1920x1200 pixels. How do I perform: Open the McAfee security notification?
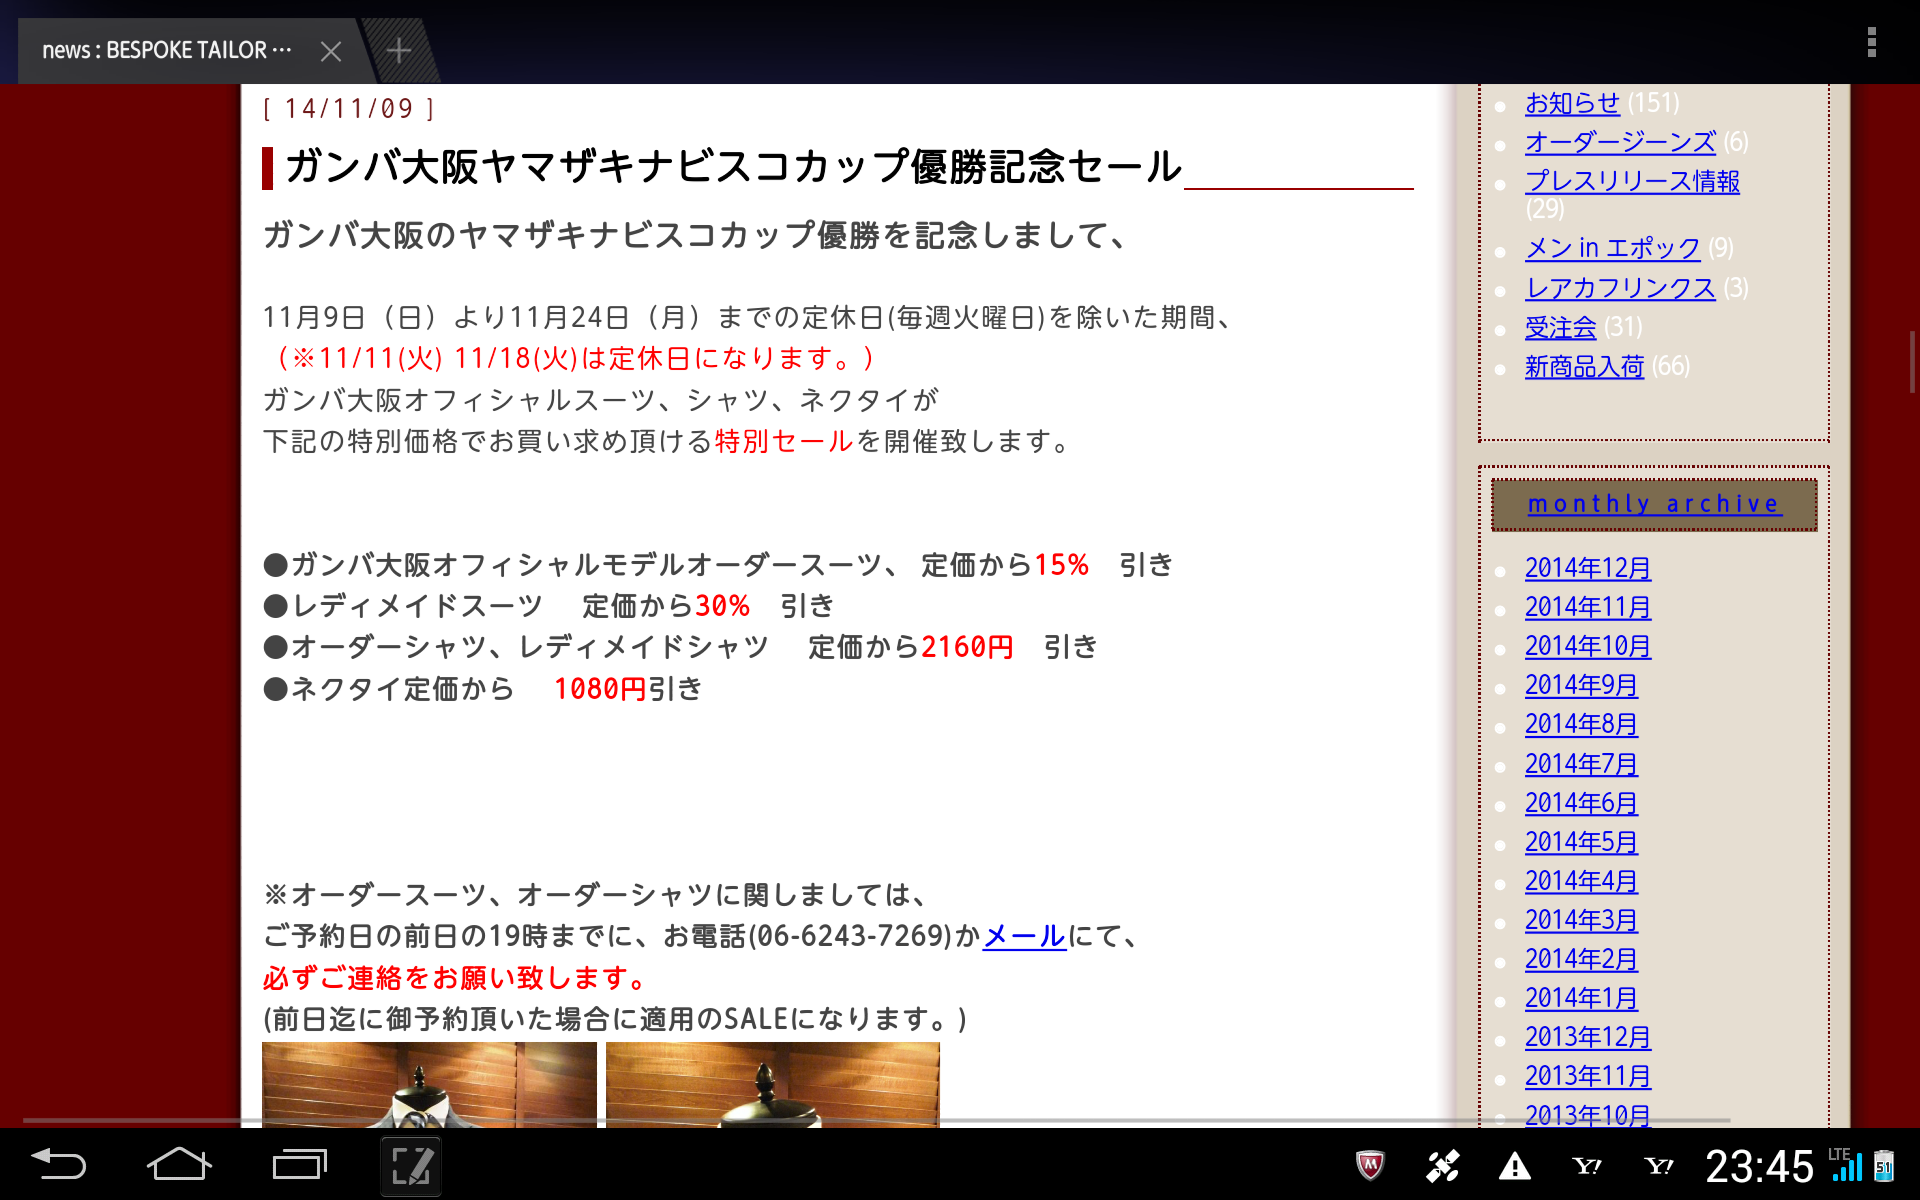(1370, 1166)
